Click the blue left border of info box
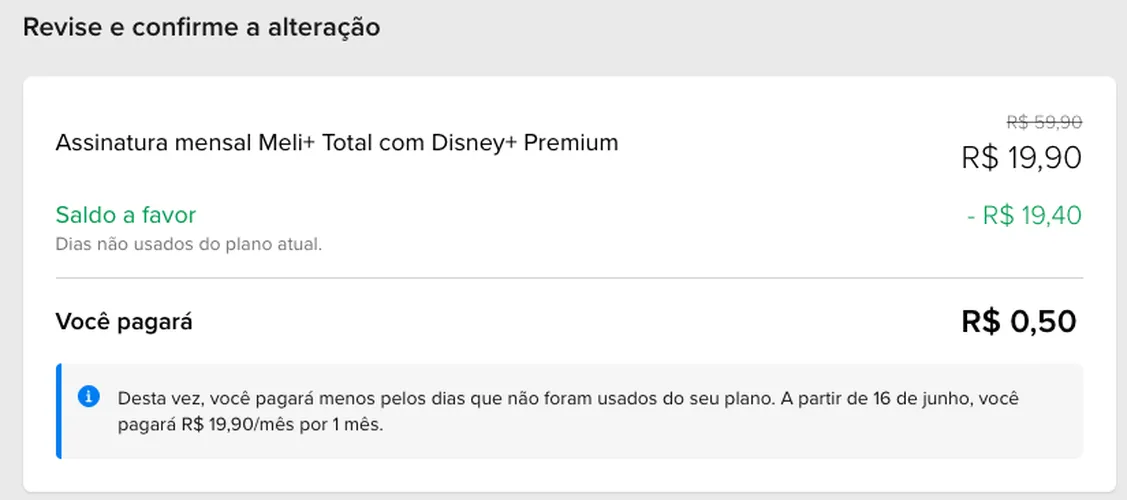Image resolution: width=1127 pixels, height=500 pixels. tap(59, 411)
